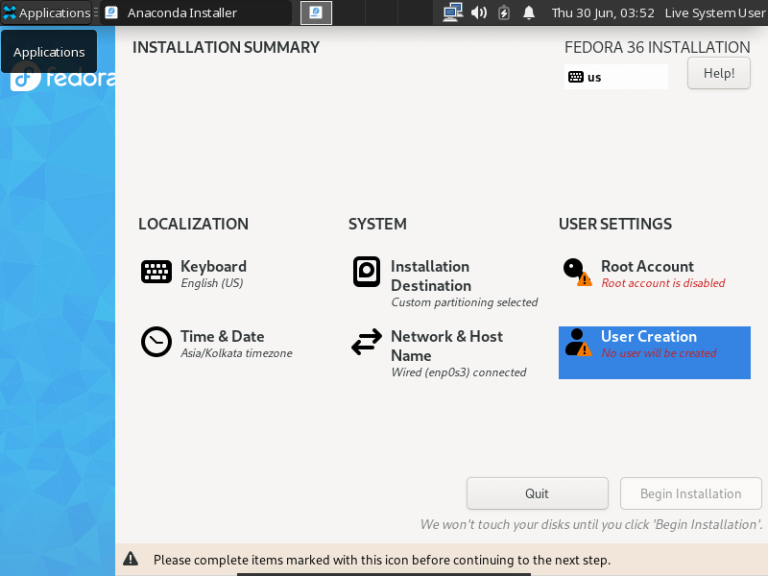This screenshot has height=576, width=768.
Task: Click the Root Account key icon
Action: click(x=577, y=272)
